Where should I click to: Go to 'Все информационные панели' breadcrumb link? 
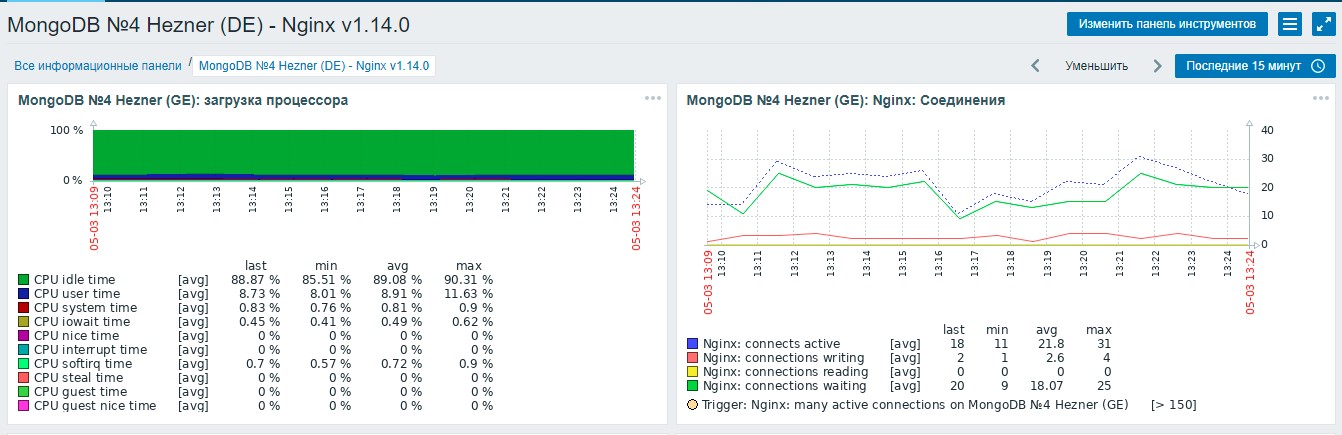click(x=98, y=65)
